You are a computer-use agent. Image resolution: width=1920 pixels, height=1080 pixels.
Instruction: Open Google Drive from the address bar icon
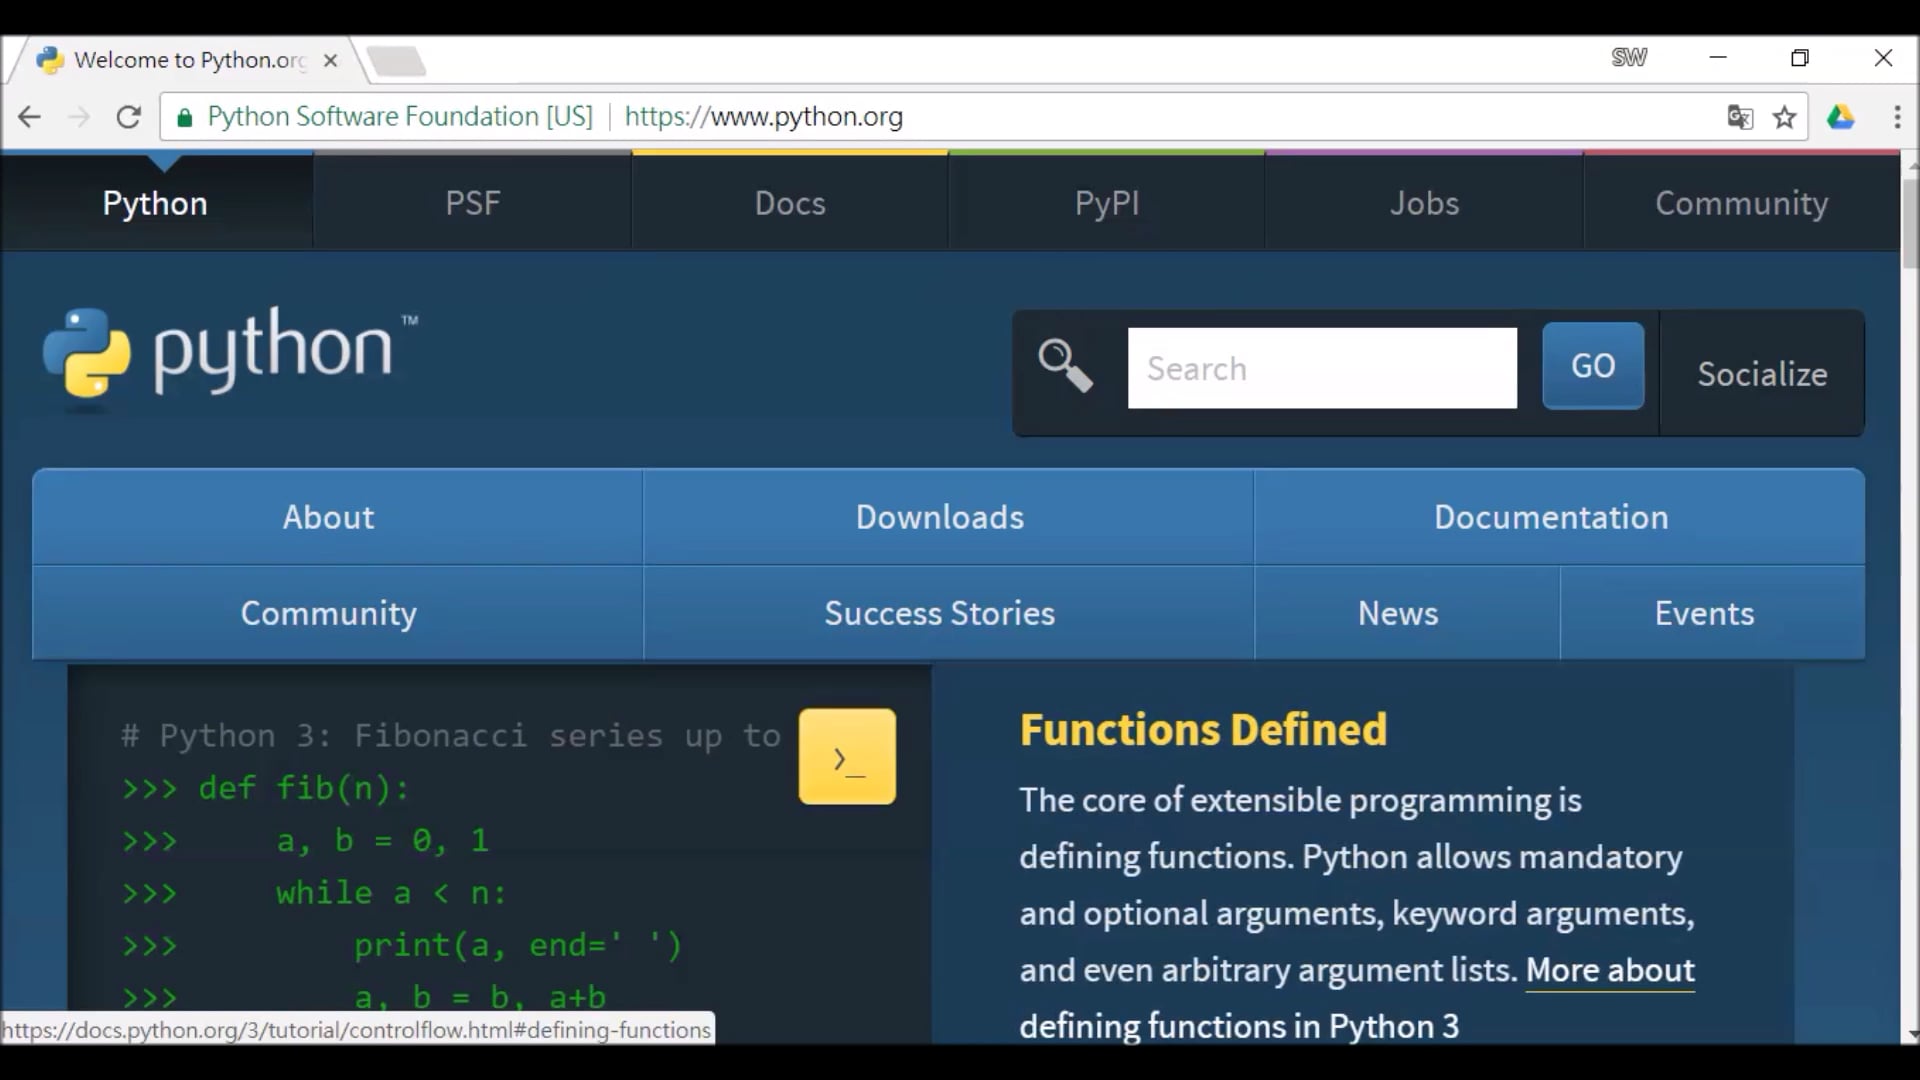pyautogui.click(x=1842, y=117)
